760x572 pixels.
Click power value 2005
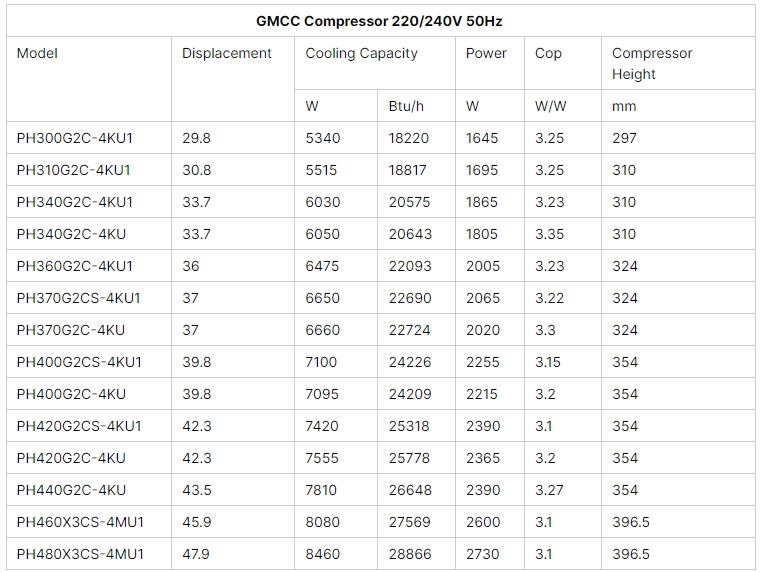(x=483, y=266)
